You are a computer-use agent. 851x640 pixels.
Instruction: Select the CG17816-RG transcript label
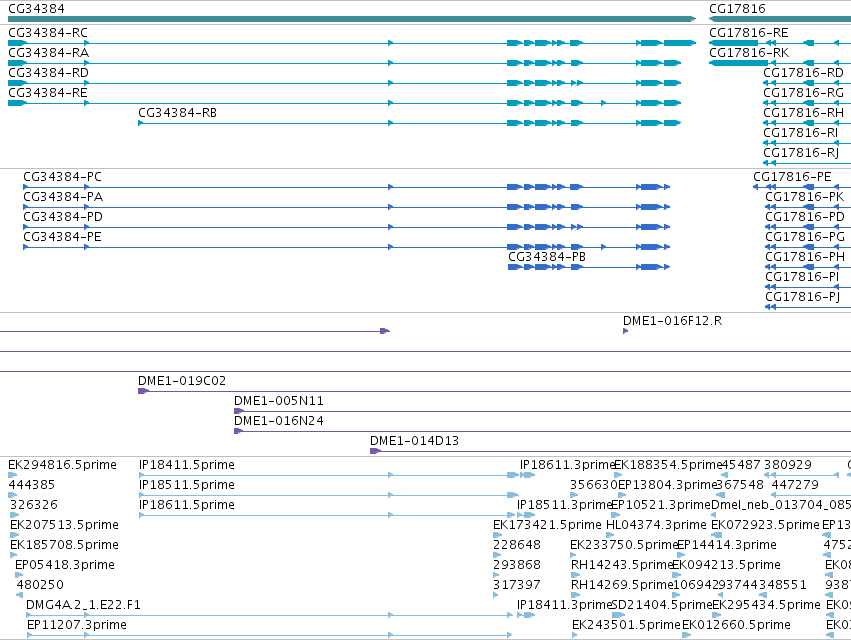click(x=803, y=93)
